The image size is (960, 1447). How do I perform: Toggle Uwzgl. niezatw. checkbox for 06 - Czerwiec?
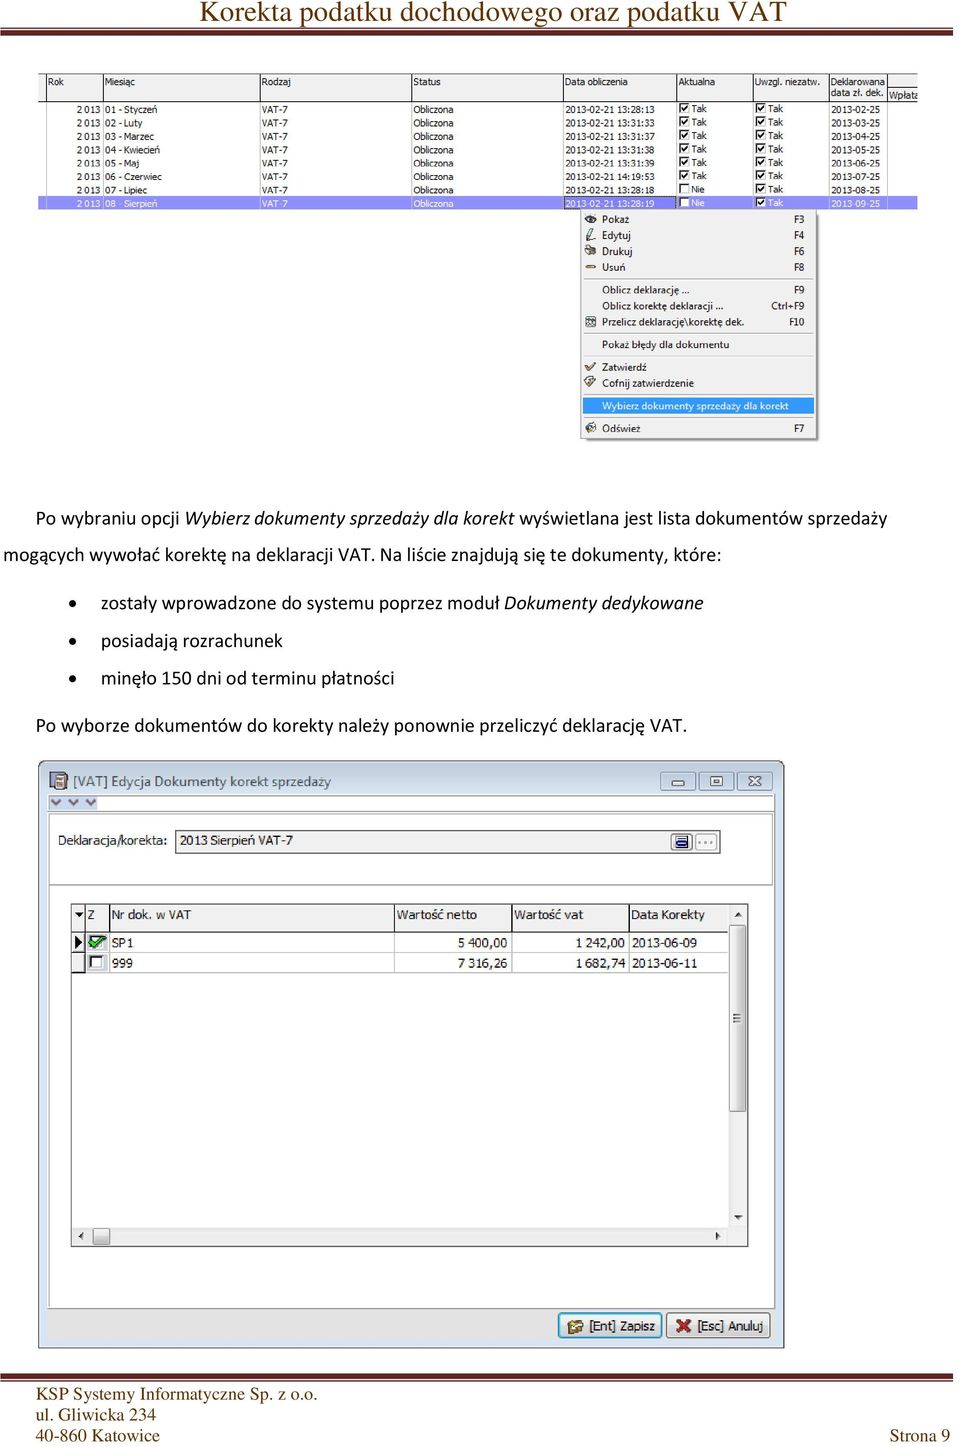click(761, 176)
